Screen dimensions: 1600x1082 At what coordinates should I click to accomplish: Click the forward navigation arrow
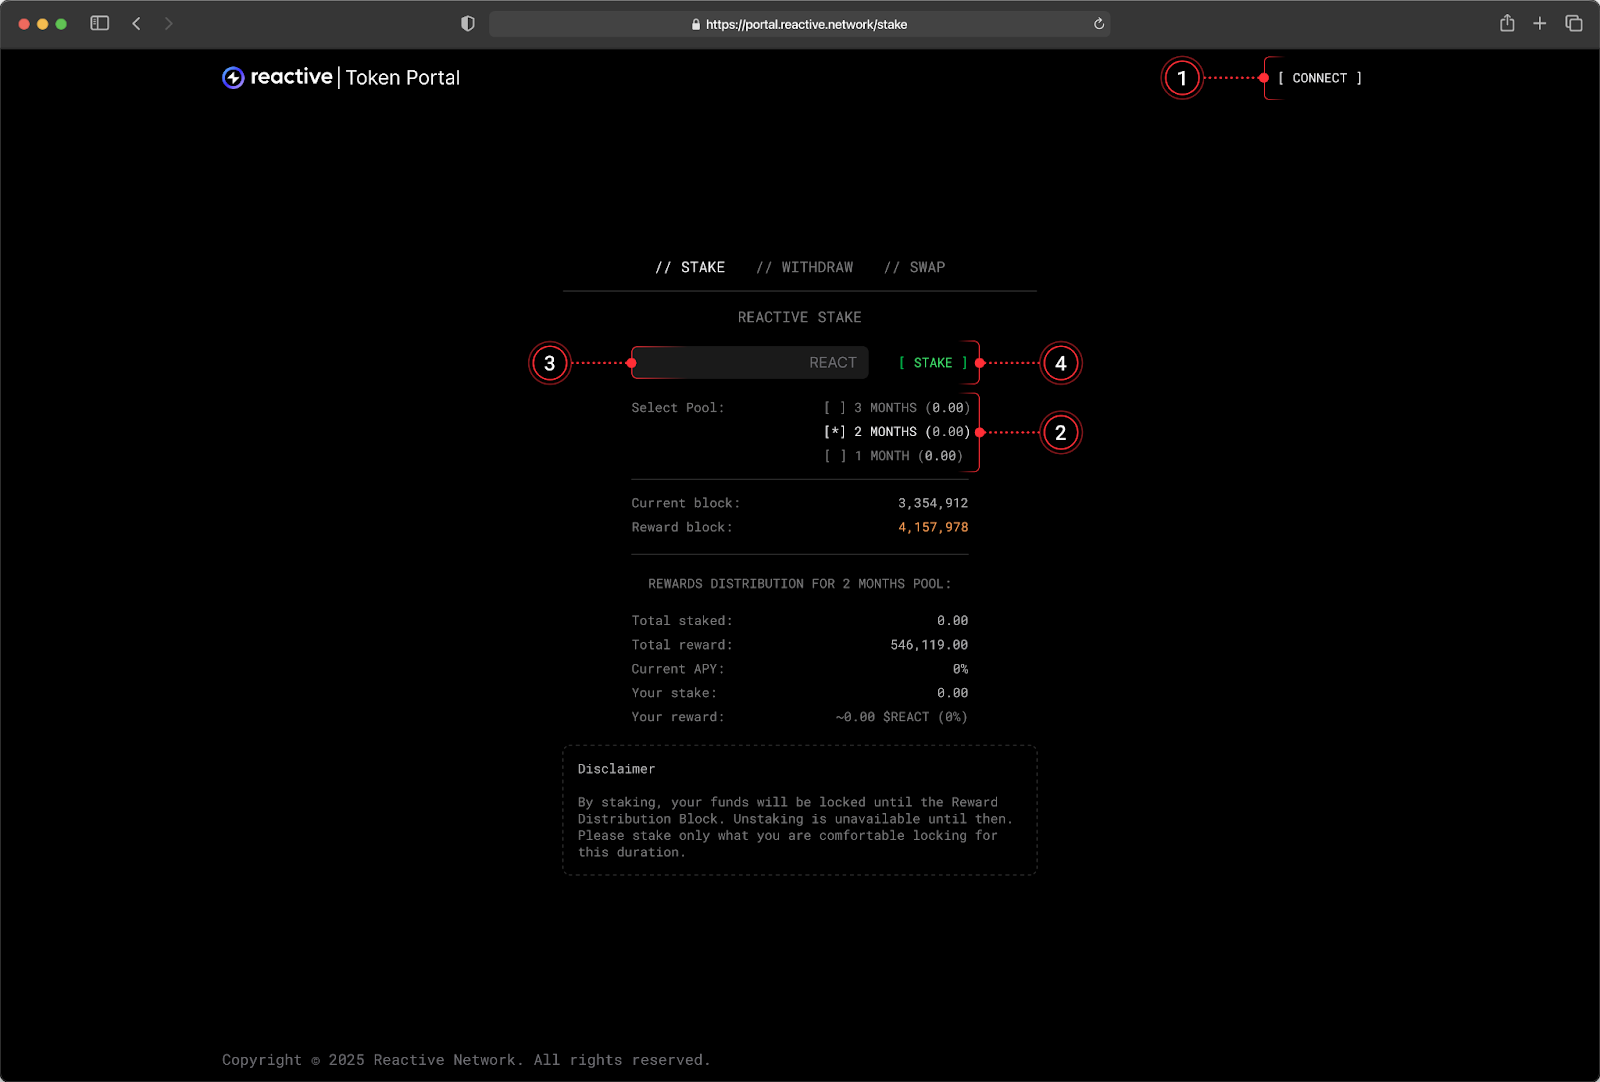(168, 23)
